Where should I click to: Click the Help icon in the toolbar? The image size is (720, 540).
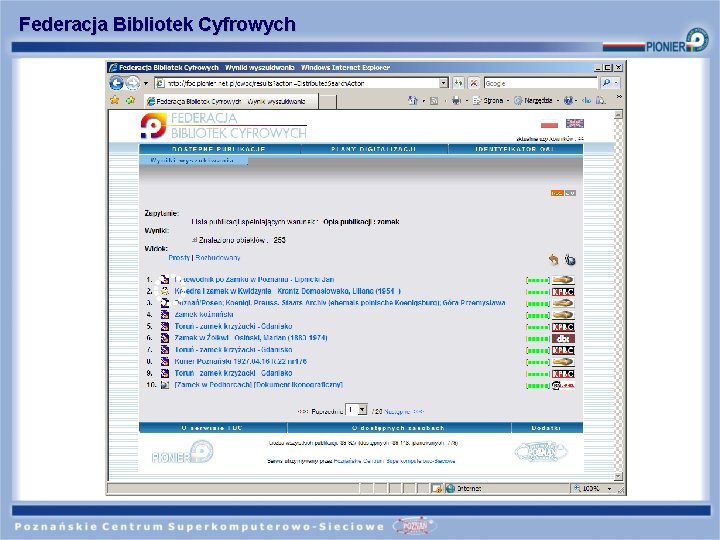tap(568, 101)
